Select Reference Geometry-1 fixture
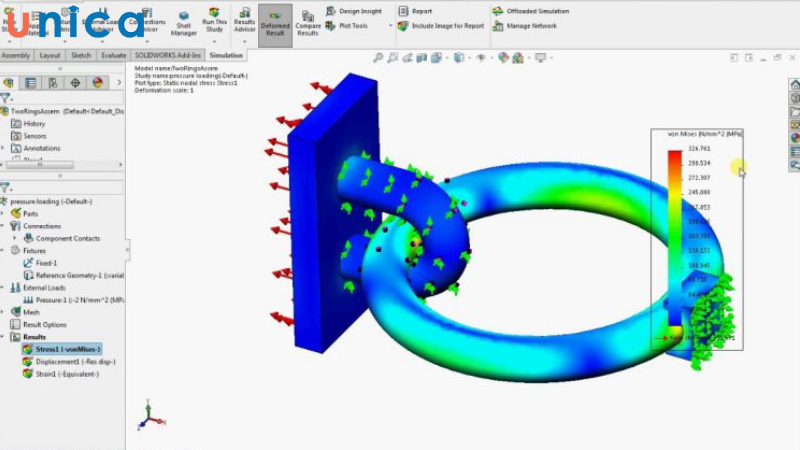This screenshot has width=800, height=450. 73,276
